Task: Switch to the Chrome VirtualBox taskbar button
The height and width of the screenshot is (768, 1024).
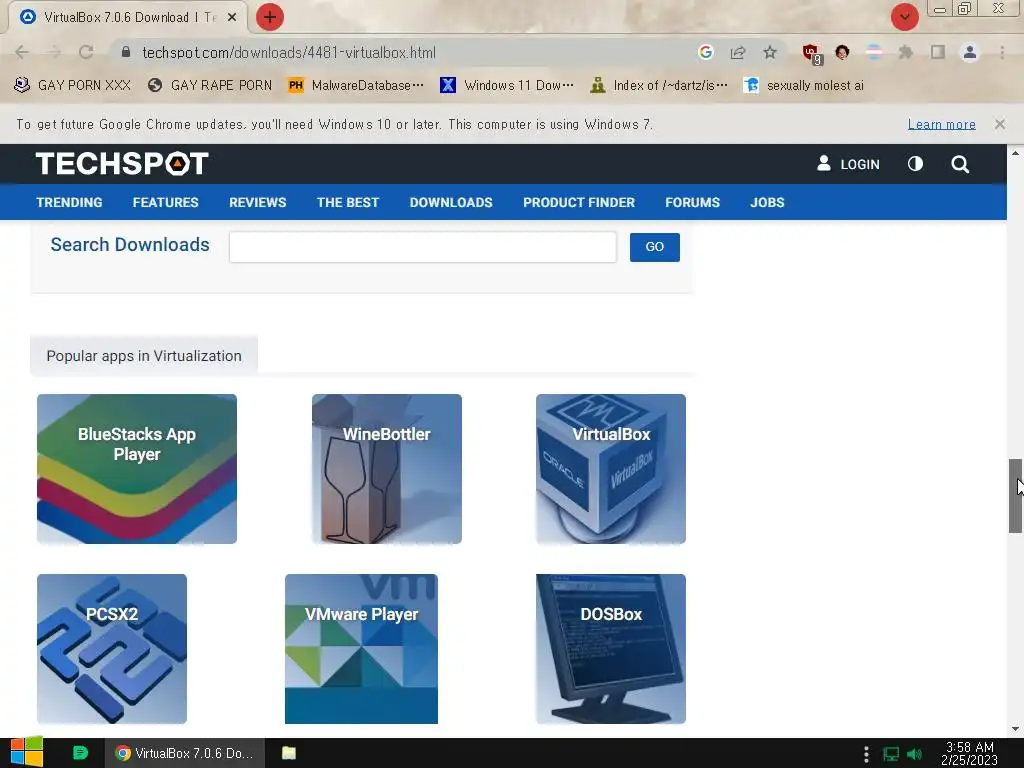Action: (x=185, y=753)
